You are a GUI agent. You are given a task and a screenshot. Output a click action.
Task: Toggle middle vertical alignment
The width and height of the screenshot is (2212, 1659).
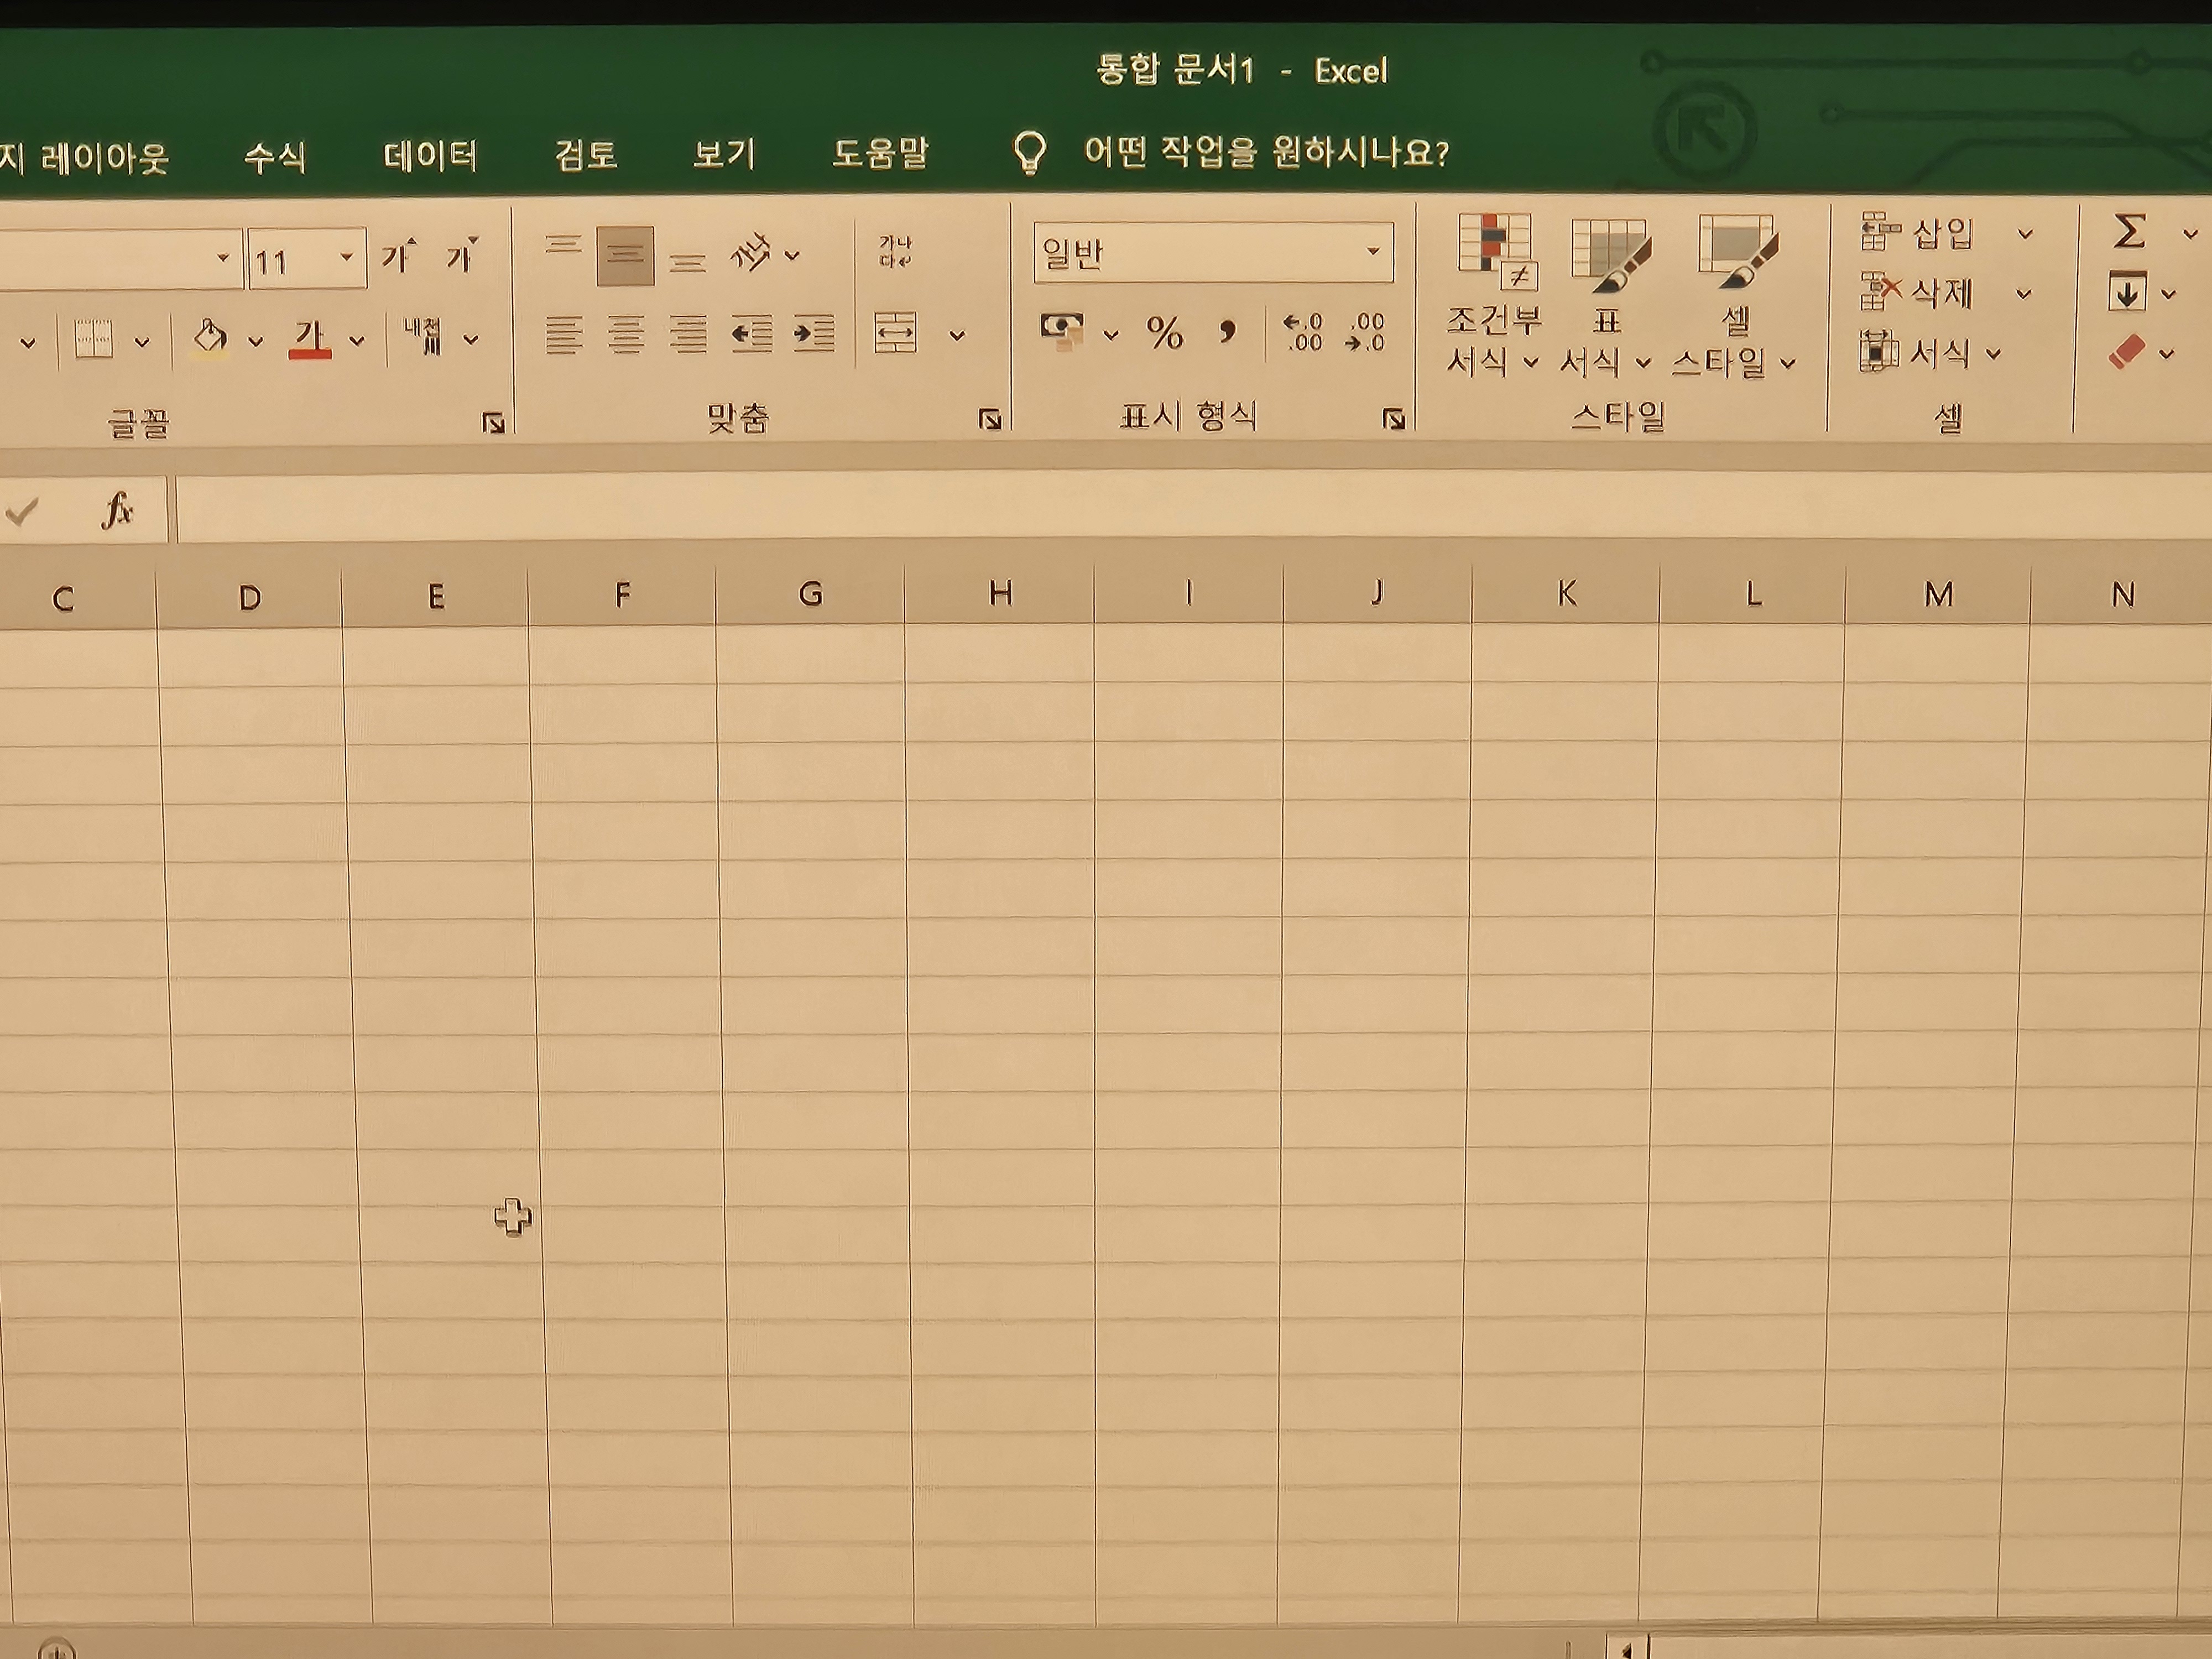[x=625, y=256]
